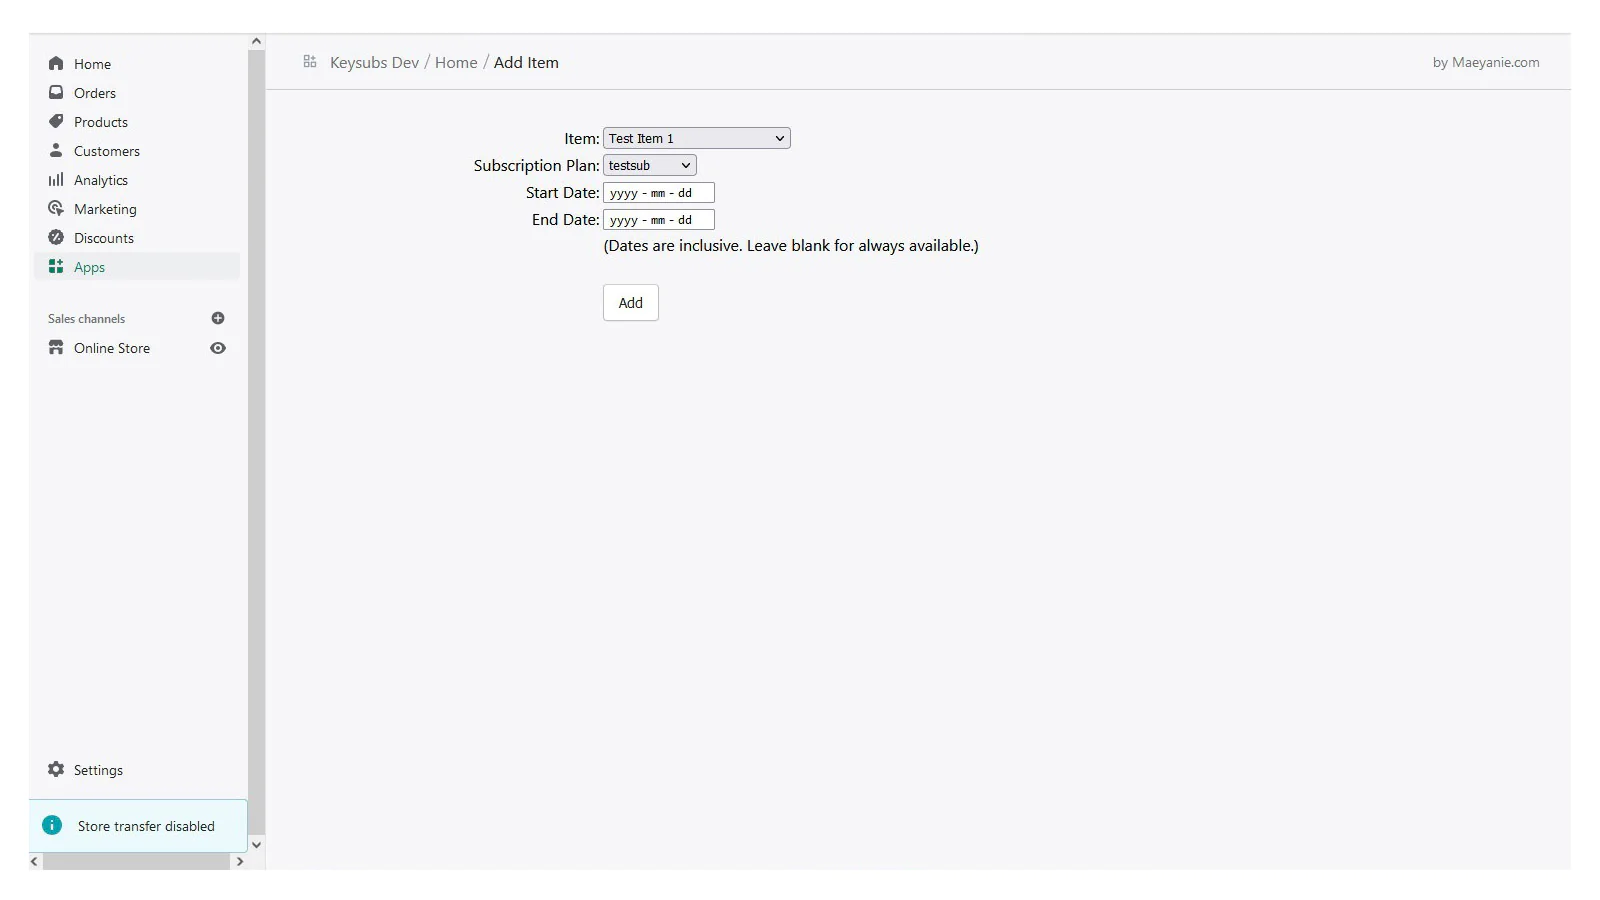Open Settings from the sidebar

138,769
